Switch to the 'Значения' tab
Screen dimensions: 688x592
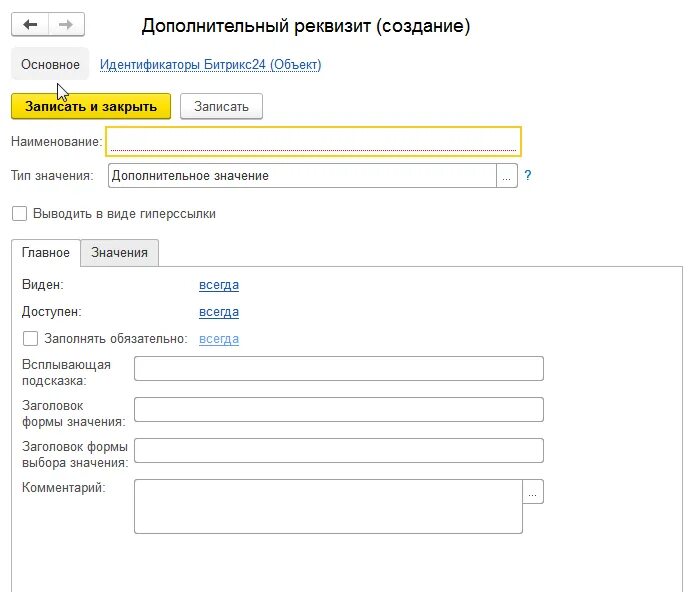(119, 253)
